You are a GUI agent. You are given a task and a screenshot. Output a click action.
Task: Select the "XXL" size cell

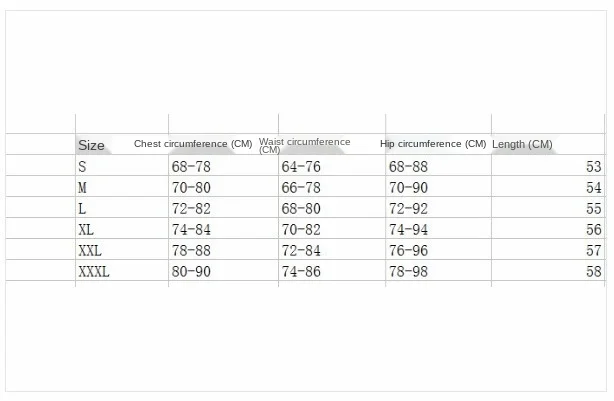pyautogui.click(x=90, y=251)
